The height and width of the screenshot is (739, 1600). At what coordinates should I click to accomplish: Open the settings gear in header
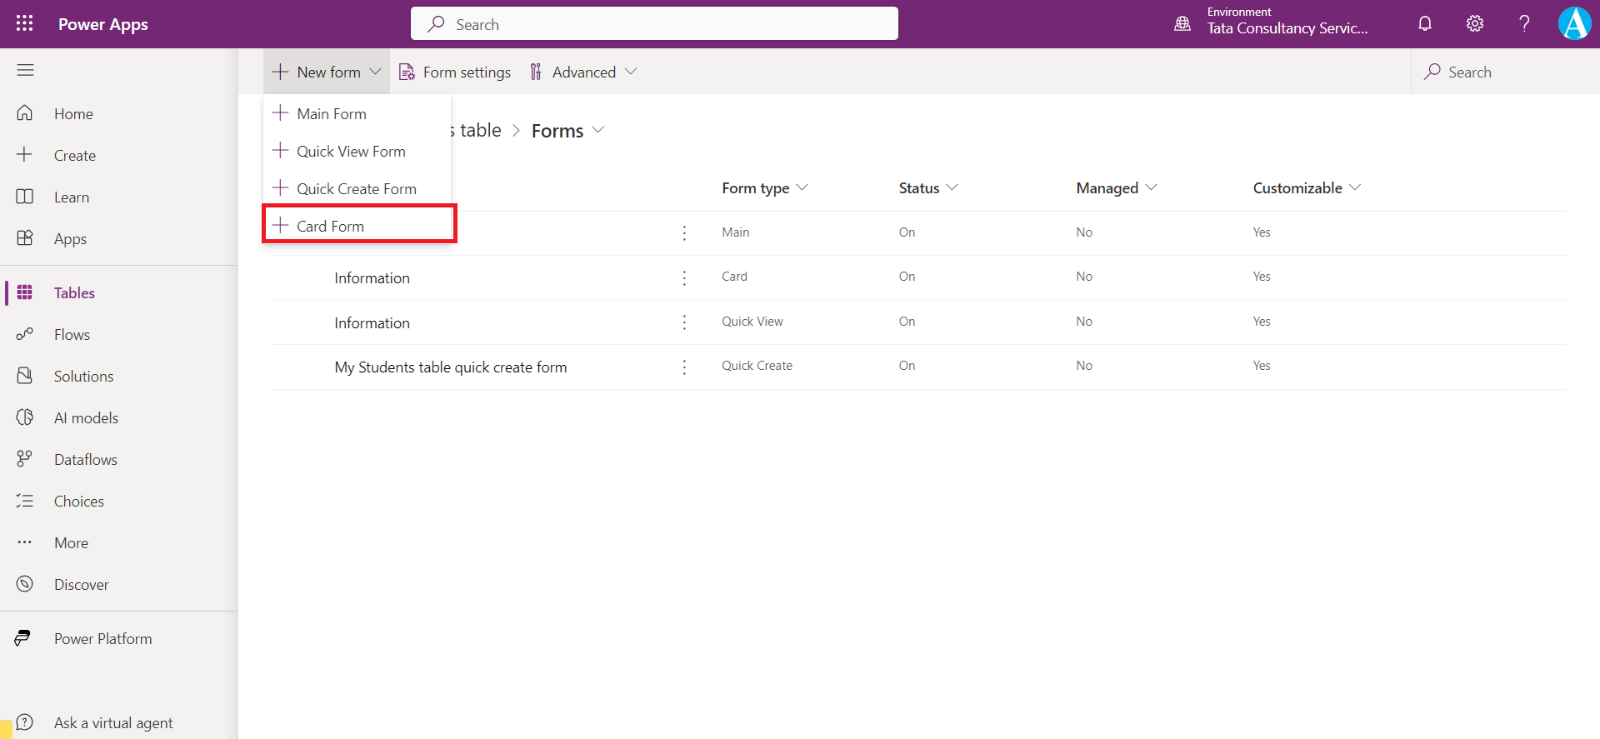[1475, 24]
